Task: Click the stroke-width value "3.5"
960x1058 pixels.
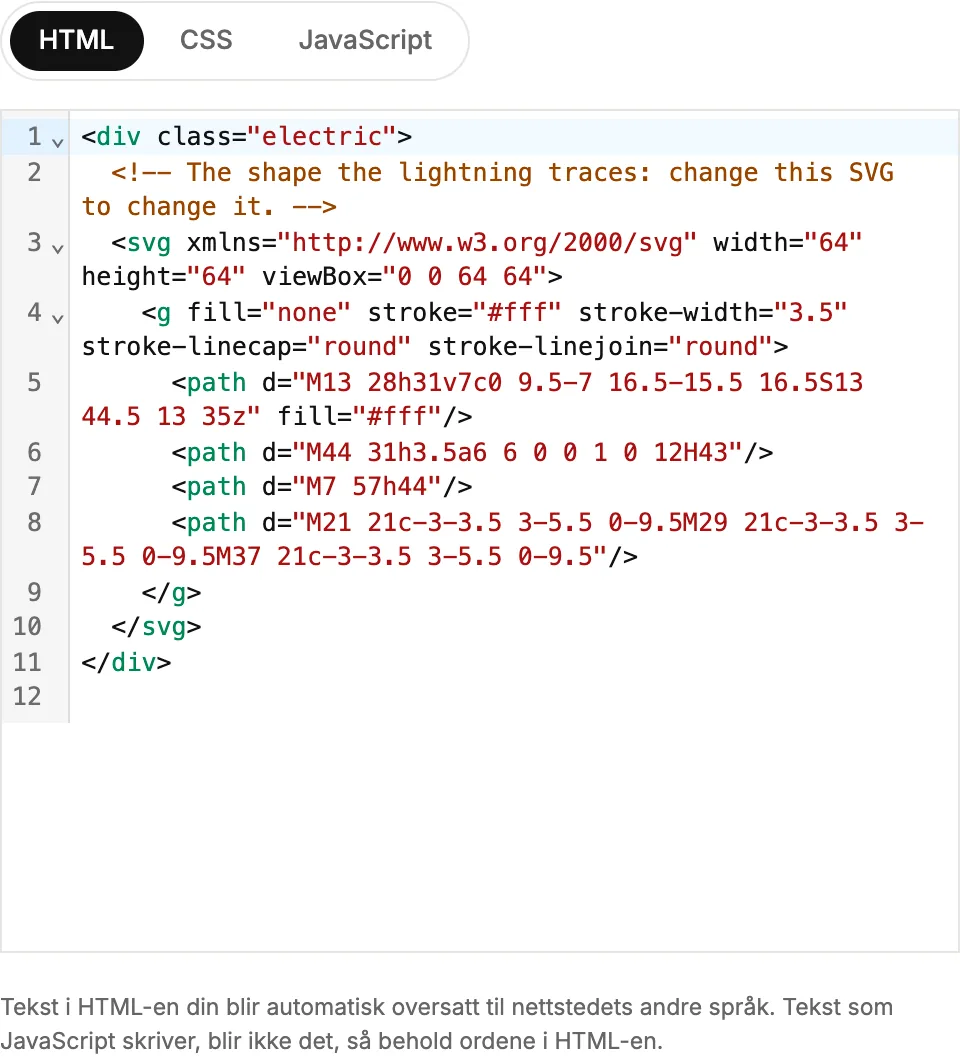Action: (810, 312)
